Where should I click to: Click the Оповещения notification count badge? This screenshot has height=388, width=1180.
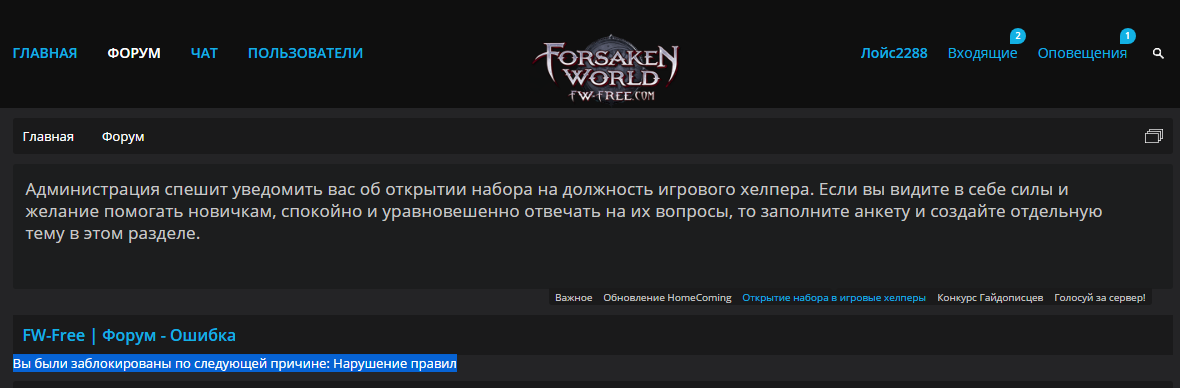(1127, 35)
